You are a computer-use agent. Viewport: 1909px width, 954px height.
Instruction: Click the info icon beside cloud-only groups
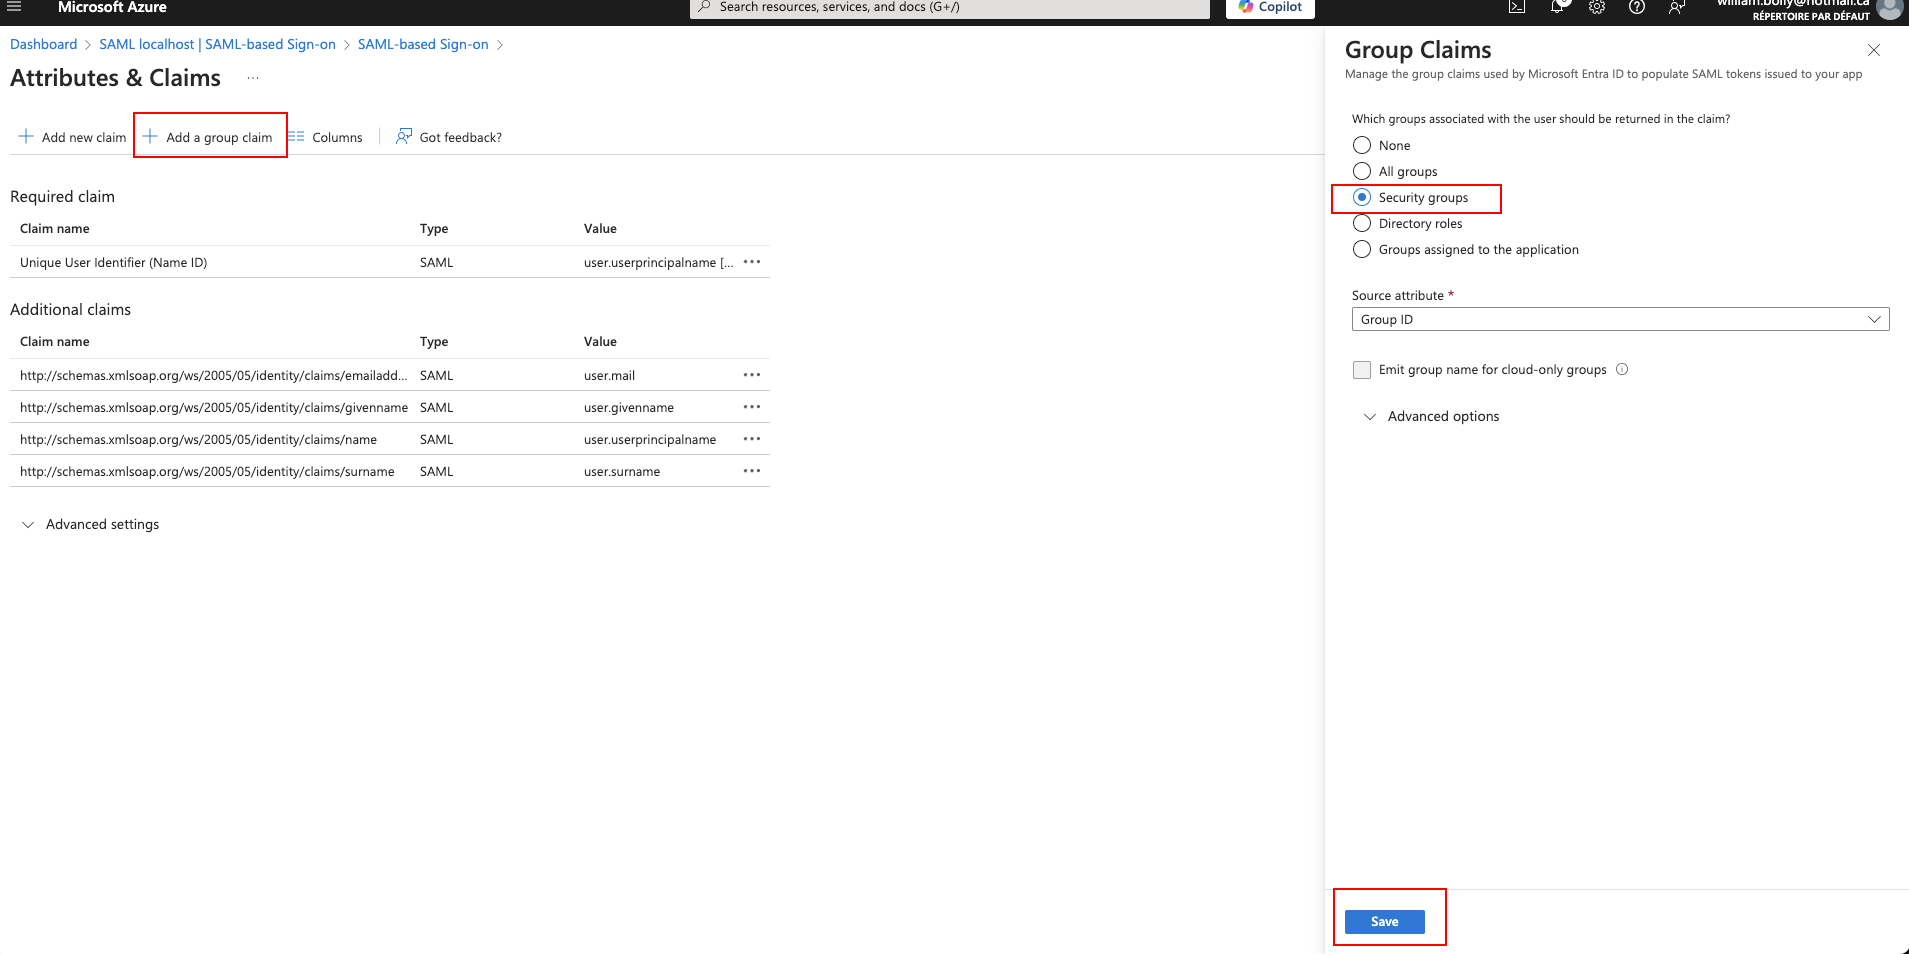1622,369
